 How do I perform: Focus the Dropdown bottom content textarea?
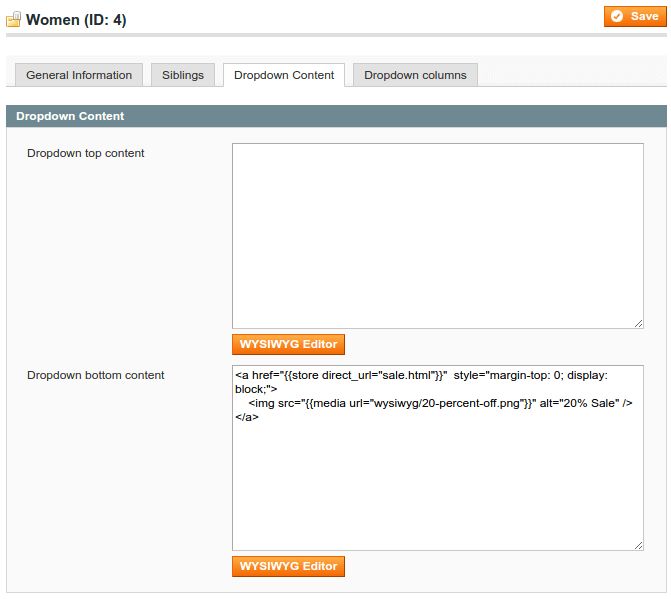tap(438, 458)
